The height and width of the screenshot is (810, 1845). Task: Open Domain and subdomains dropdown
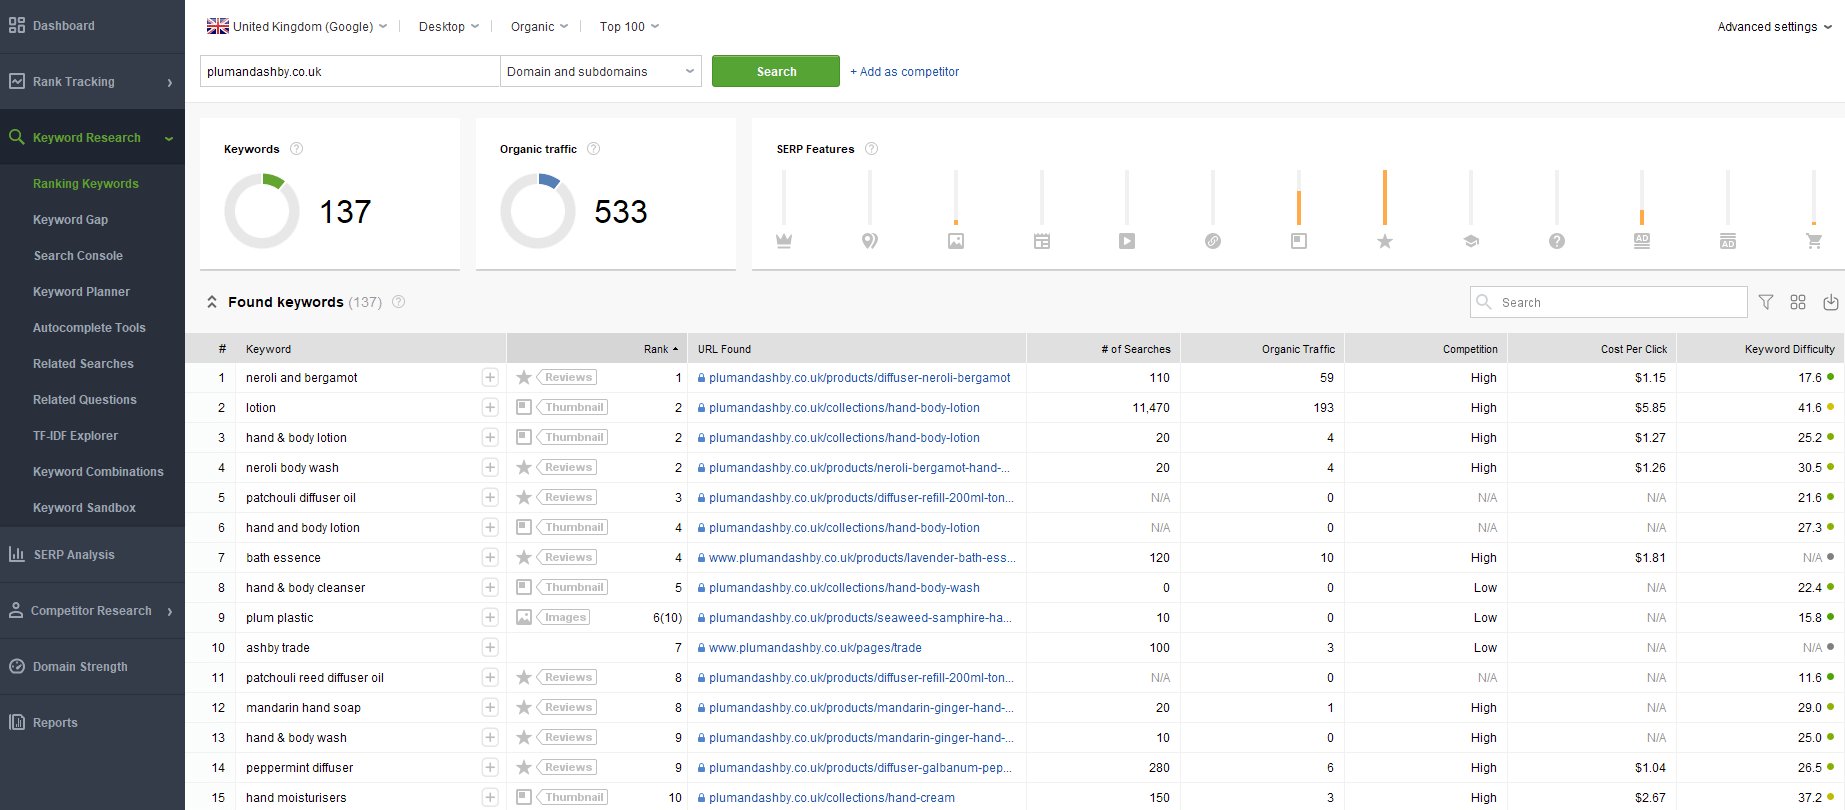[600, 71]
